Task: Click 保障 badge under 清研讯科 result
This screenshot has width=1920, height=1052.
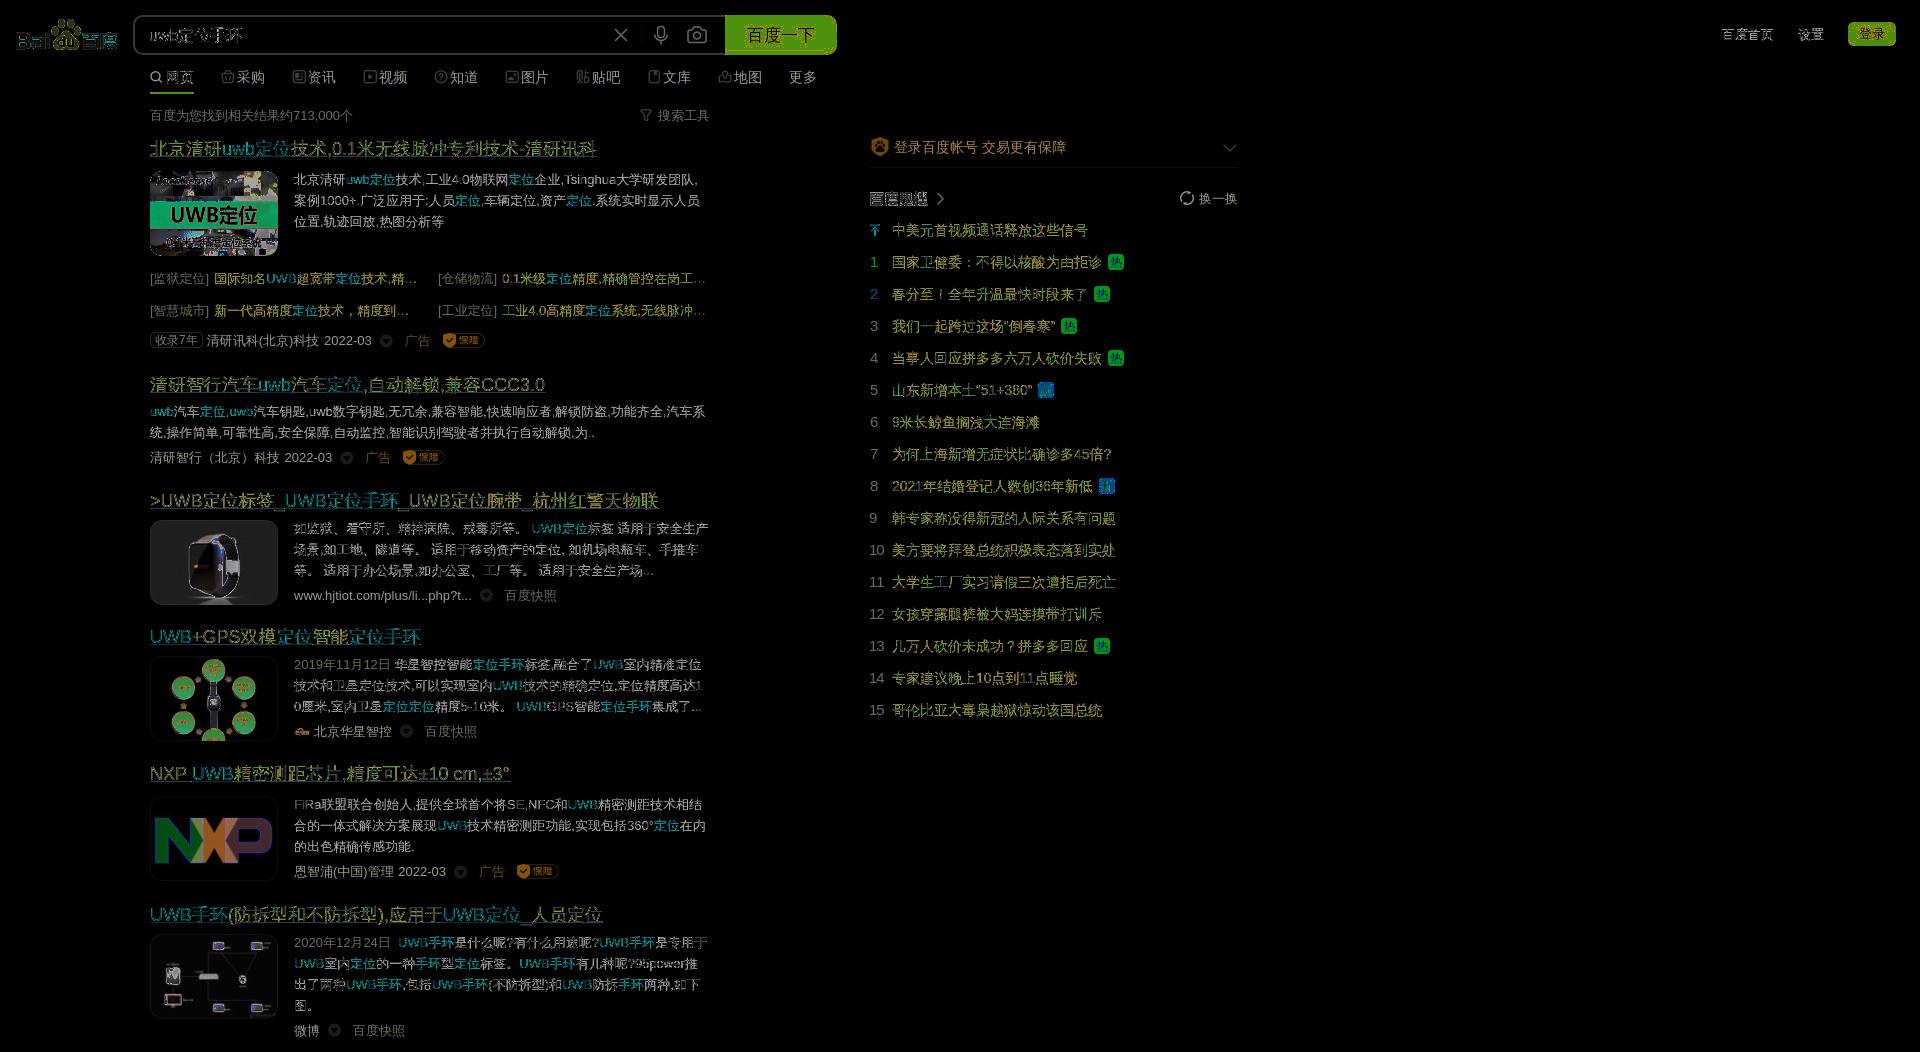Action: pos(463,341)
